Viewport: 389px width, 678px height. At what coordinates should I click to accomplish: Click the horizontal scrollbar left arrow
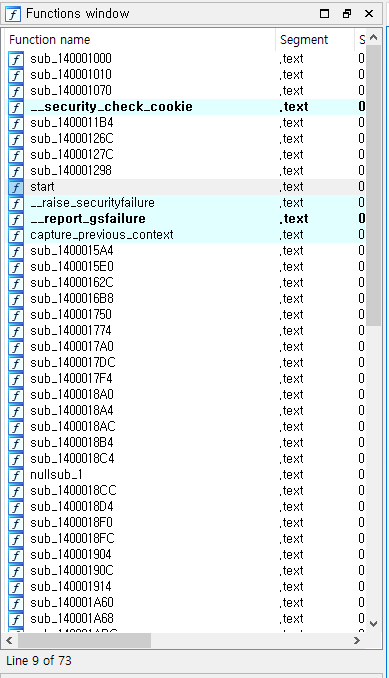[10, 640]
